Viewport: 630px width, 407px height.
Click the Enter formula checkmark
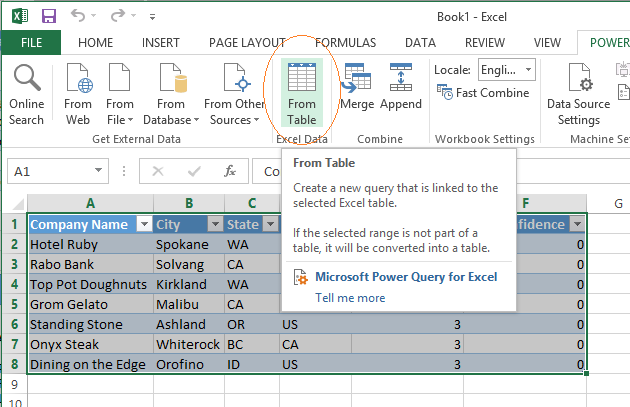point(194,172)
